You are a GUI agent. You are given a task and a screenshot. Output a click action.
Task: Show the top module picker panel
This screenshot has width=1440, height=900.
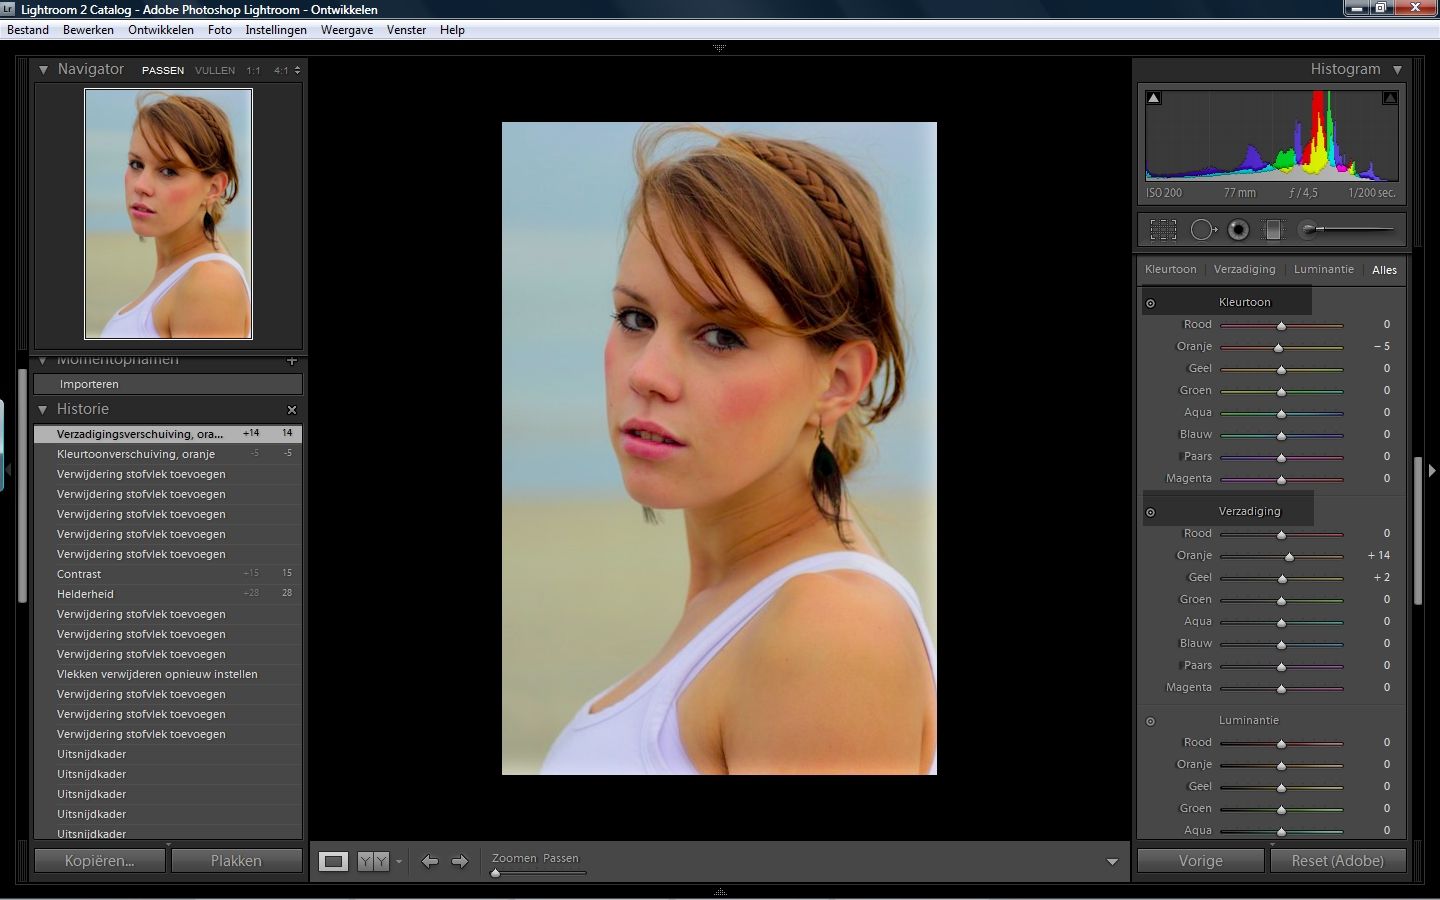(x=719, y=48)
